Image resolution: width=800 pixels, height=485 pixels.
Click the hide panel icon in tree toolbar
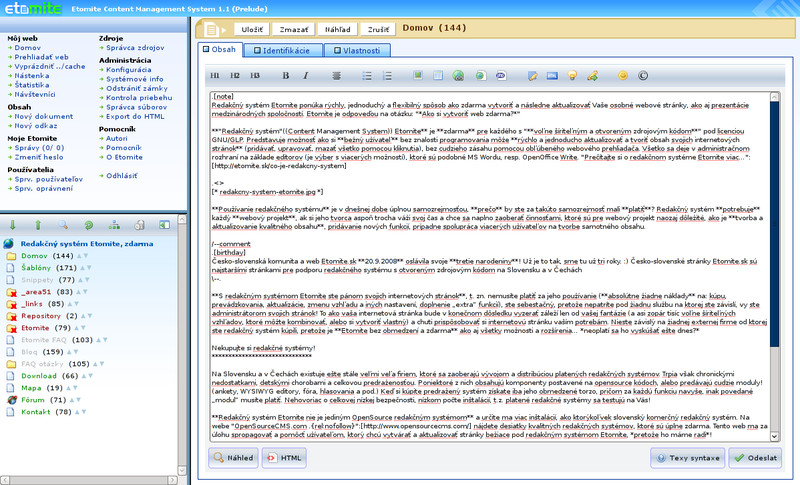point(164,225)
